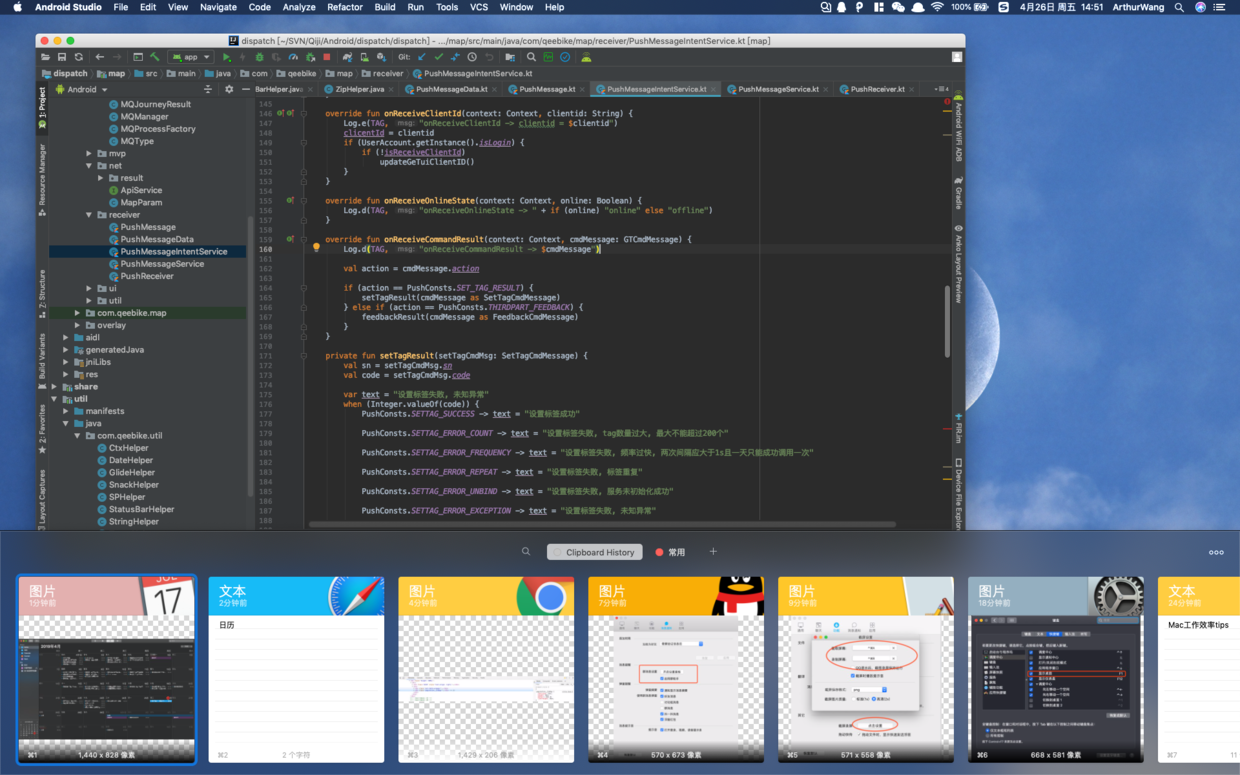
Task: Select the 常用 list with red dot
Action: [x=671, y=552]
